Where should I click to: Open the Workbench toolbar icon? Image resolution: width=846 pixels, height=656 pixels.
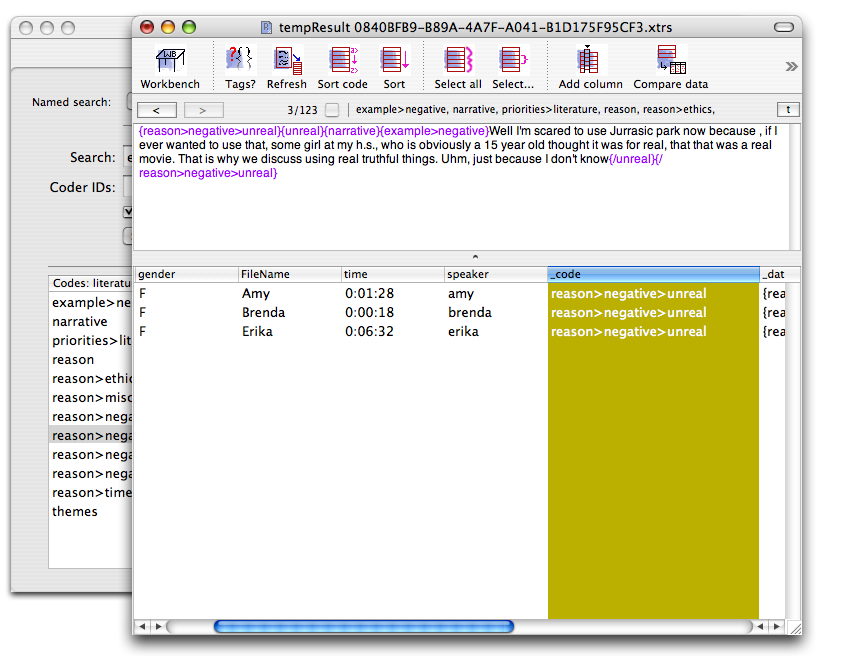(170, 67)
